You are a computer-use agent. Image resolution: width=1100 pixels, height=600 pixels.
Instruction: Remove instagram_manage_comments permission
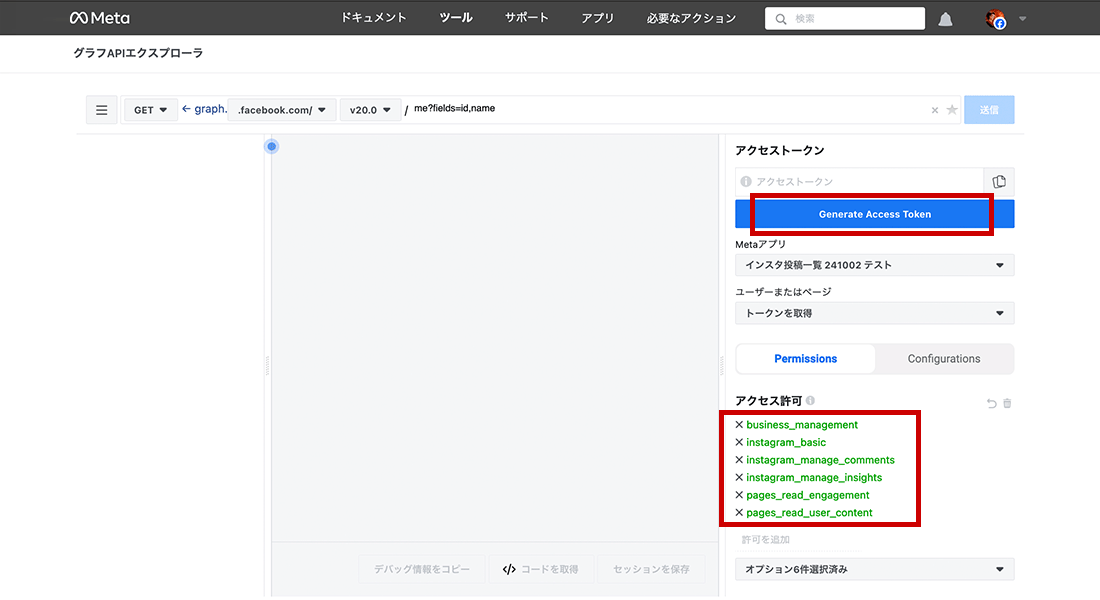point(739,460)
